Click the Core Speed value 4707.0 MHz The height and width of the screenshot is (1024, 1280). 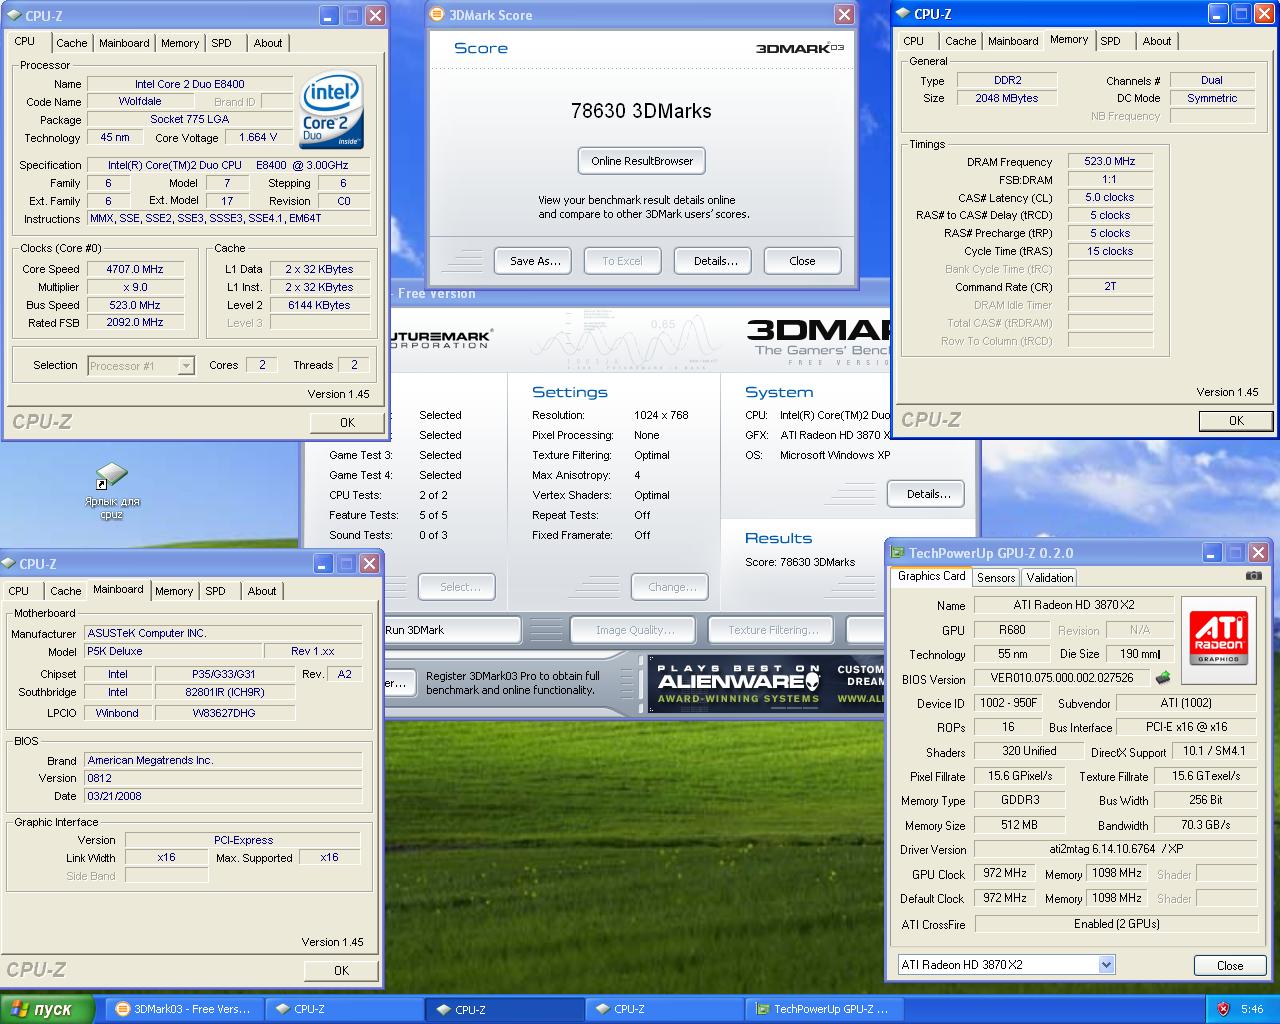[134, 269]
